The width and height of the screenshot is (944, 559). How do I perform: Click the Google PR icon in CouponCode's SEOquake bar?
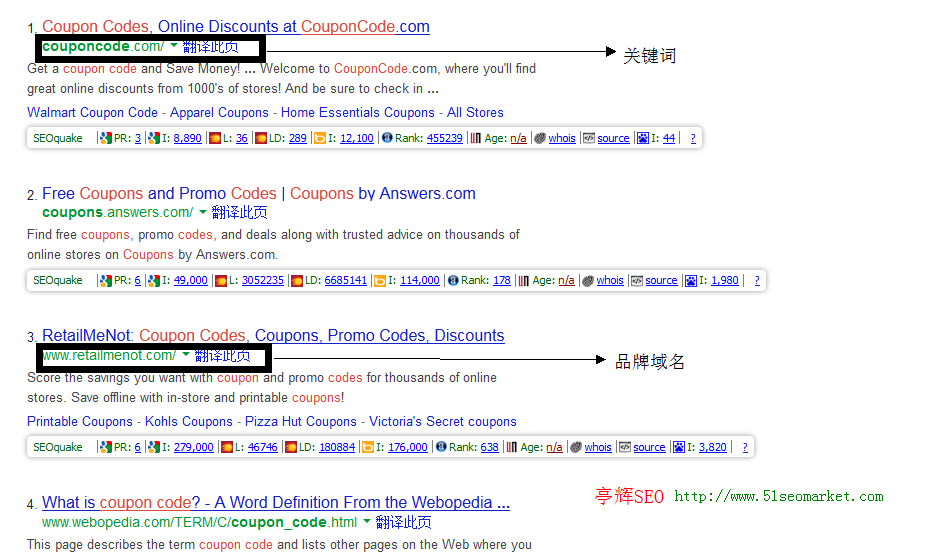pos(104,139)
